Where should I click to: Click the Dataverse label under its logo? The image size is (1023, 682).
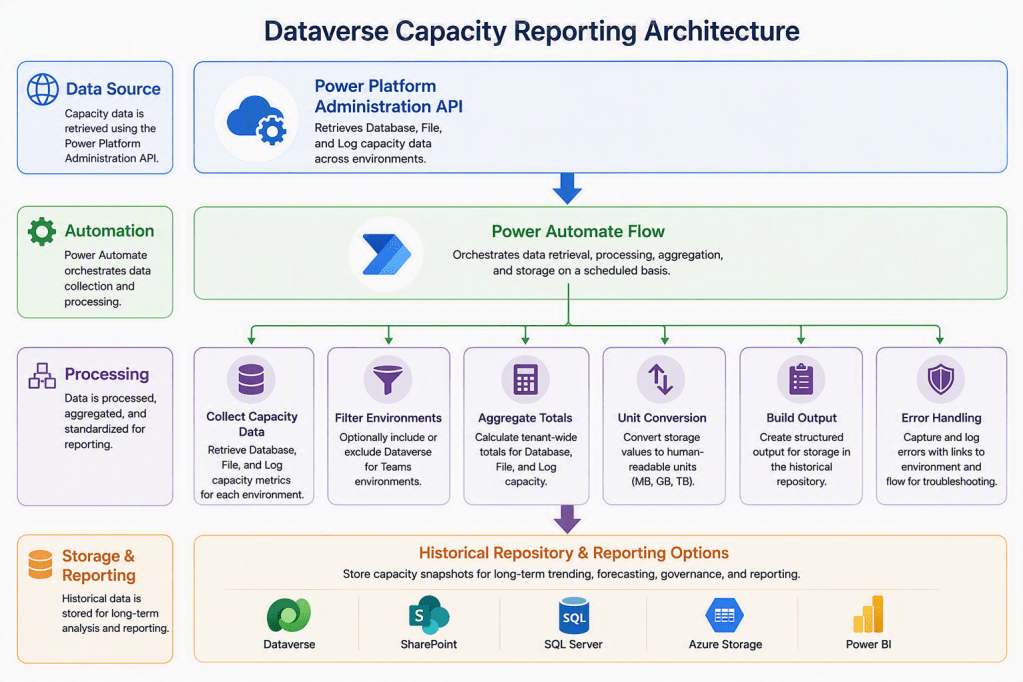tap(289, 644)
